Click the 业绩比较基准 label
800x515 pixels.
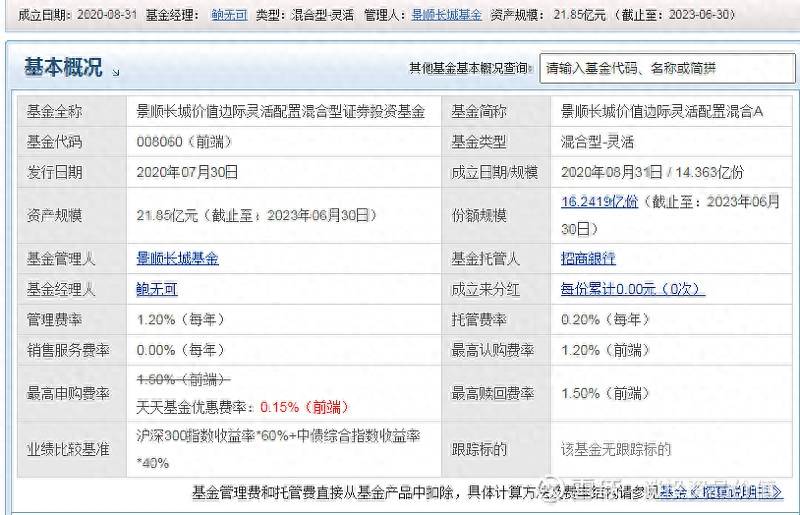(x=68, y=449)
